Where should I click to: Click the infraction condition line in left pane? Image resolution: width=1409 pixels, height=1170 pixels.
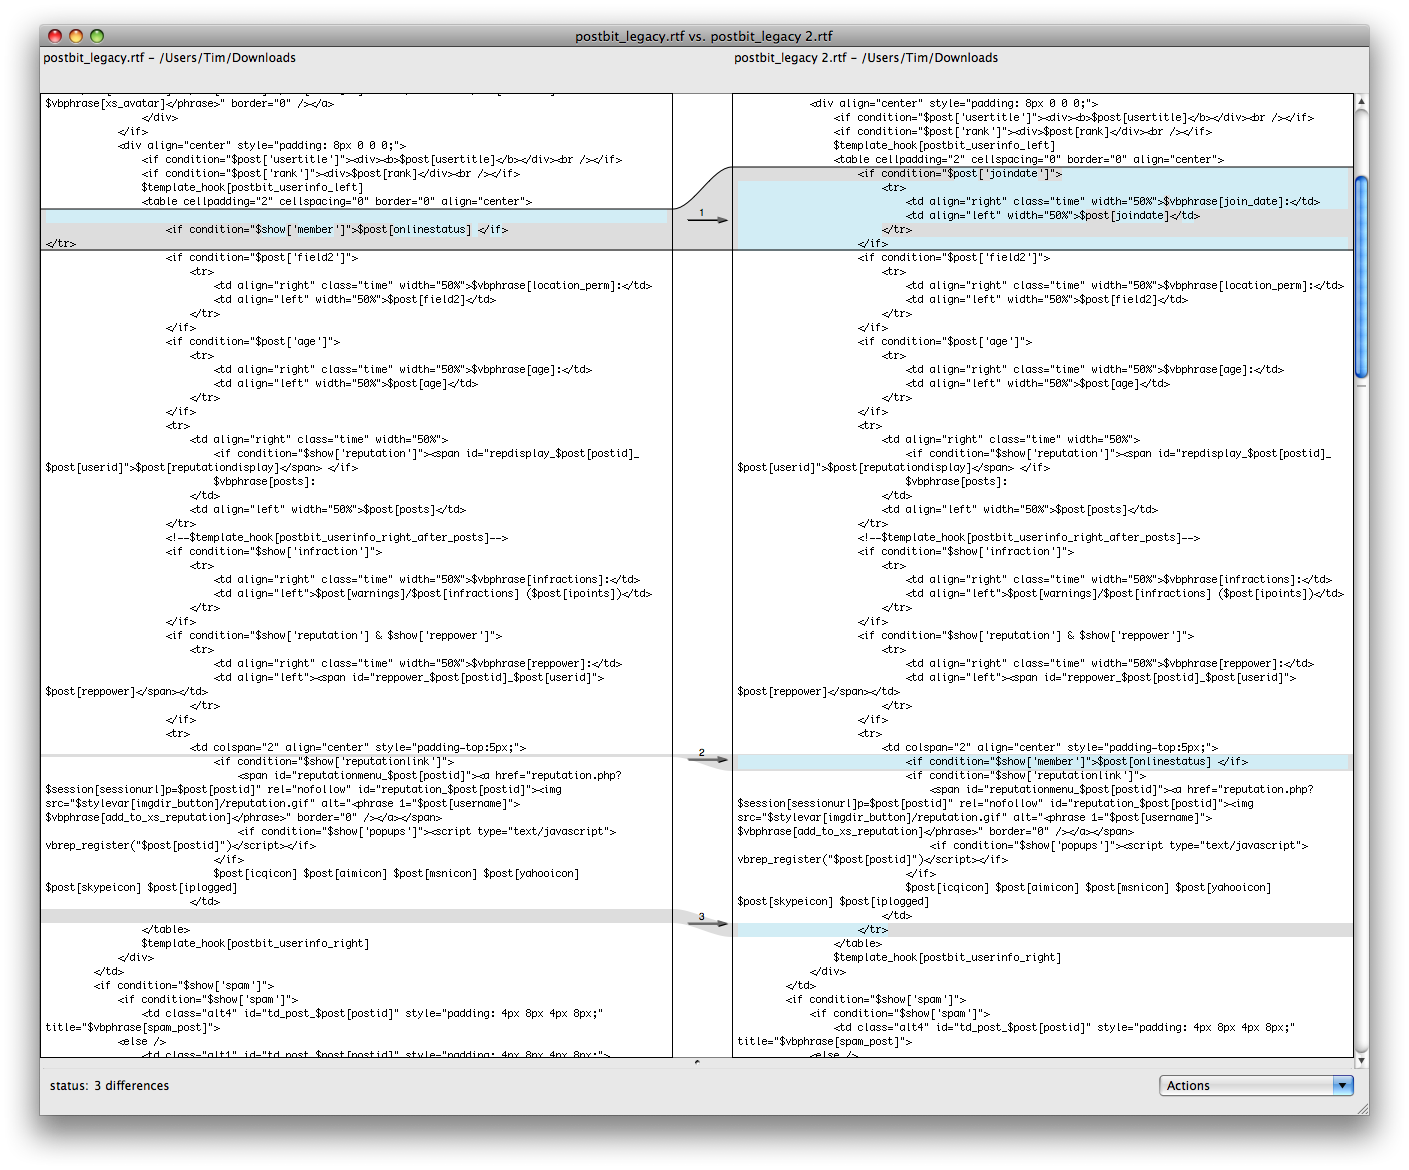(274, 551)
